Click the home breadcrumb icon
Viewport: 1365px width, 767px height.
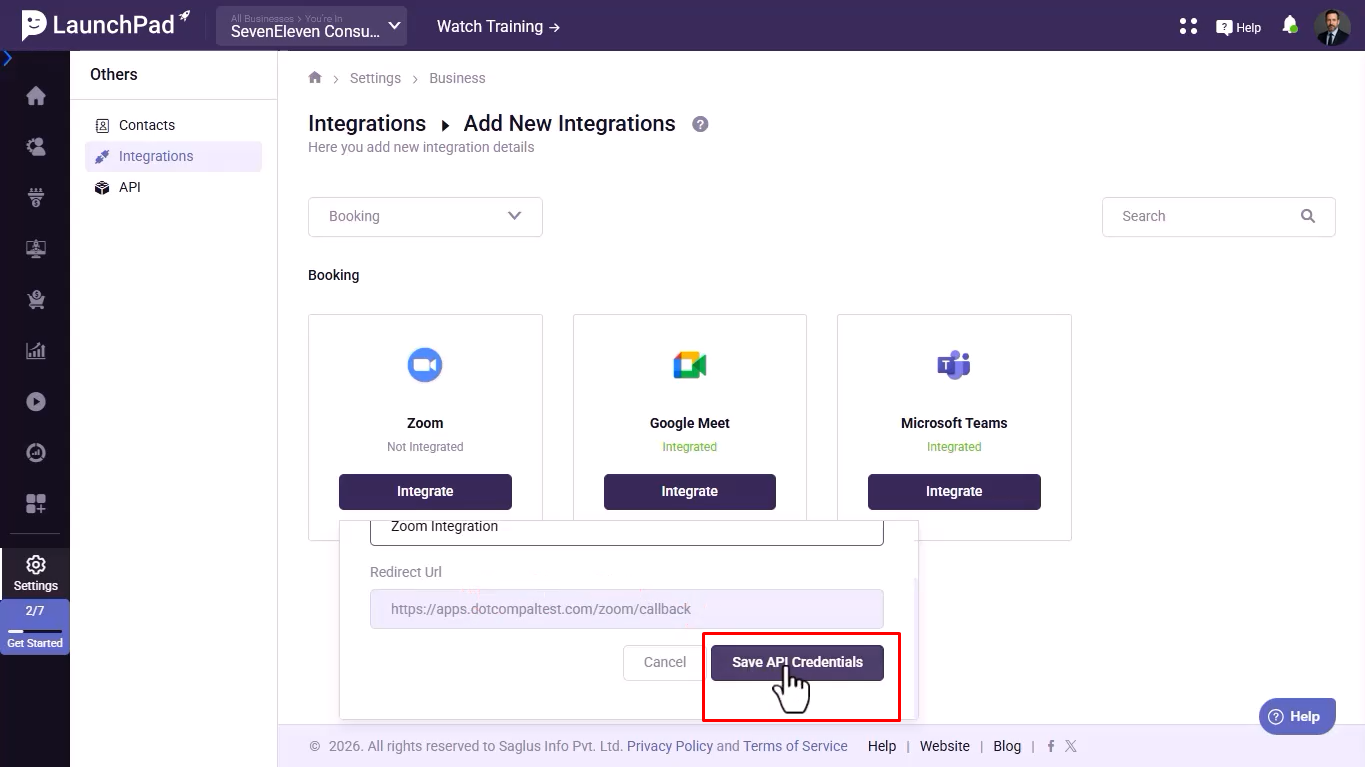coord(315,78)
